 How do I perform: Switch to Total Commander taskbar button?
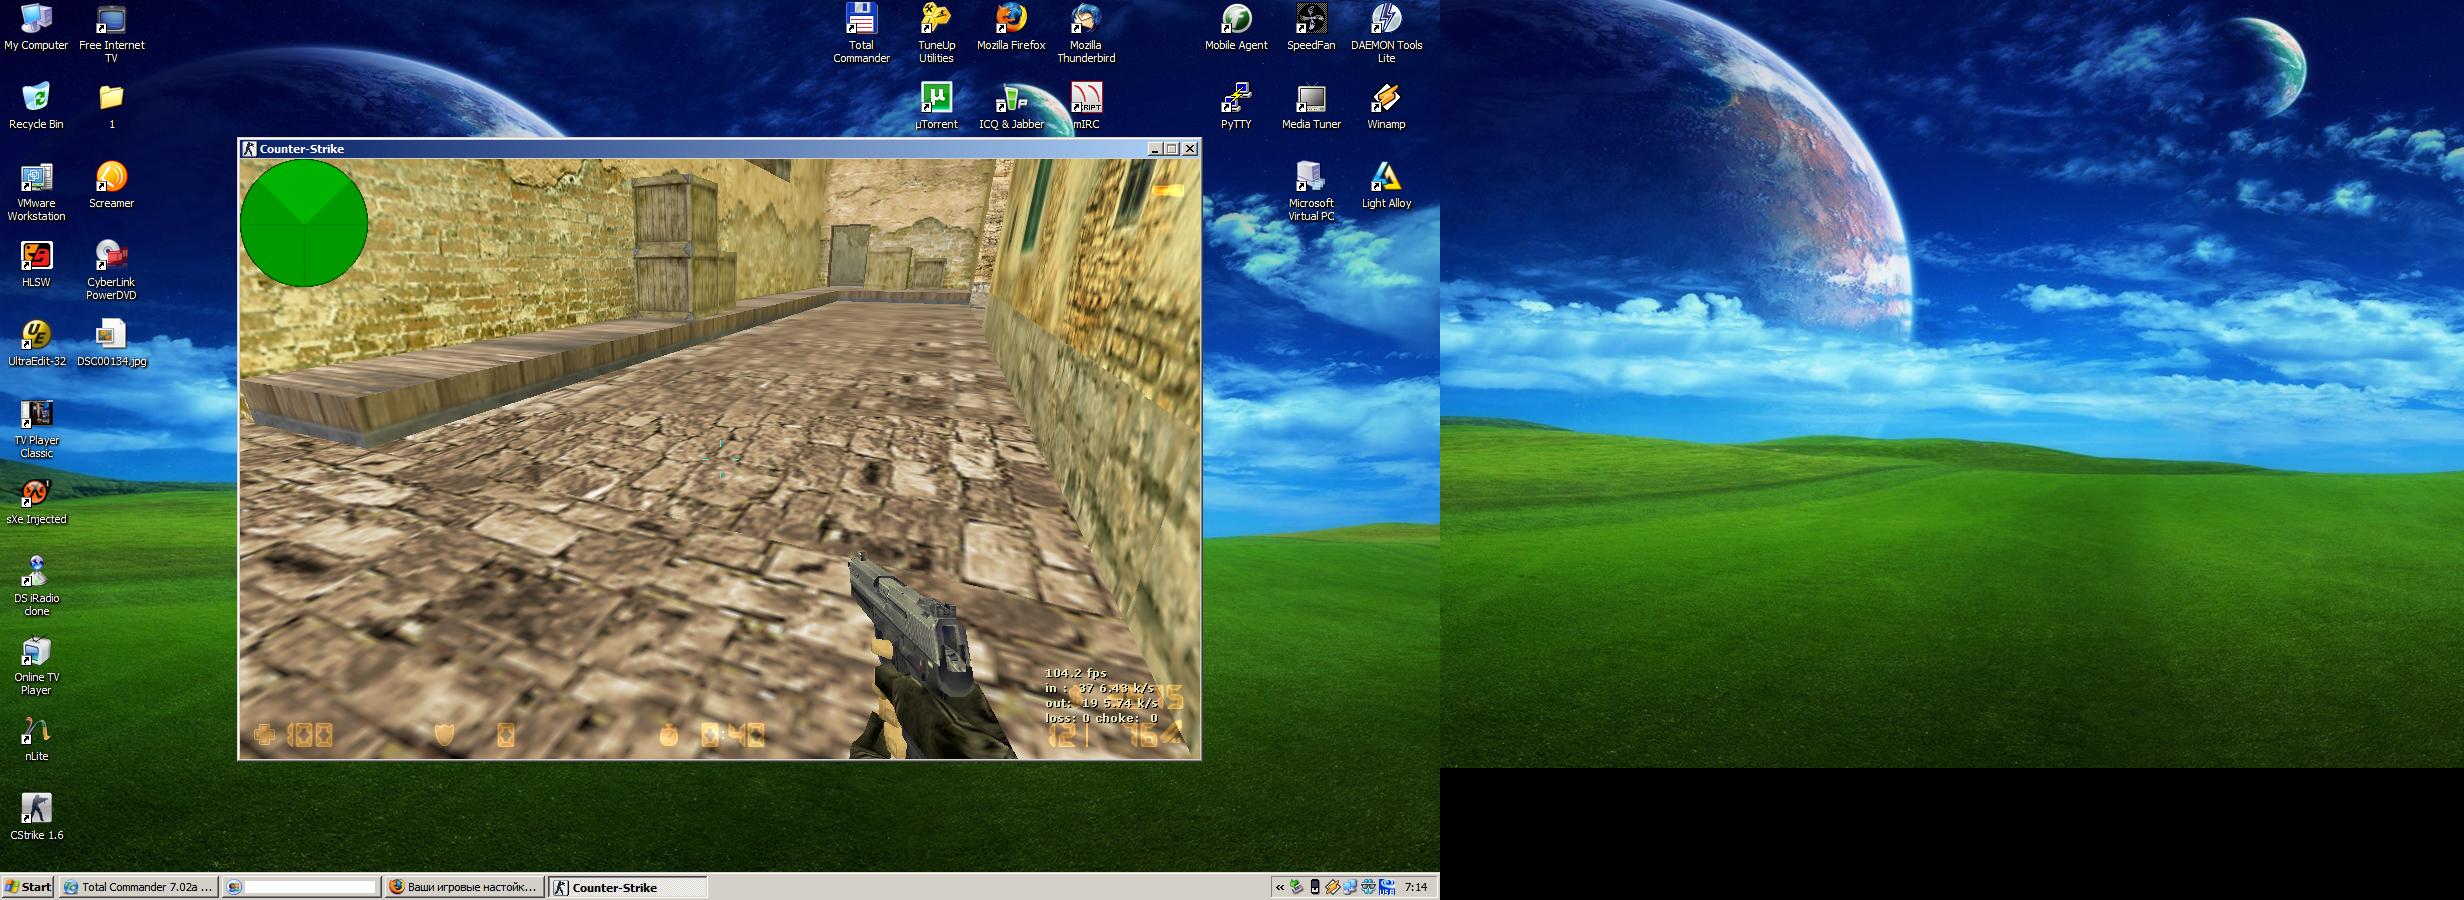click(138, 887)
